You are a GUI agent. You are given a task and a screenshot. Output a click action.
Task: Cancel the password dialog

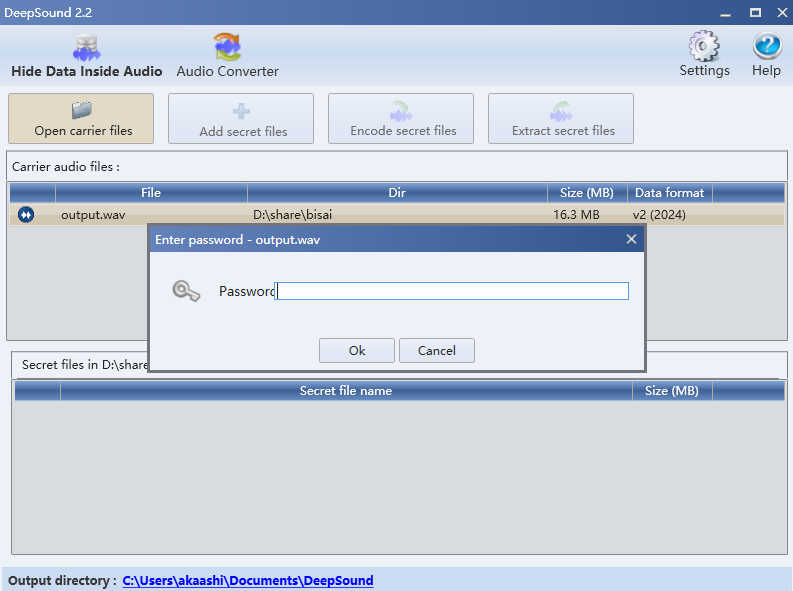pyautogui.click(x=436, y=350)
